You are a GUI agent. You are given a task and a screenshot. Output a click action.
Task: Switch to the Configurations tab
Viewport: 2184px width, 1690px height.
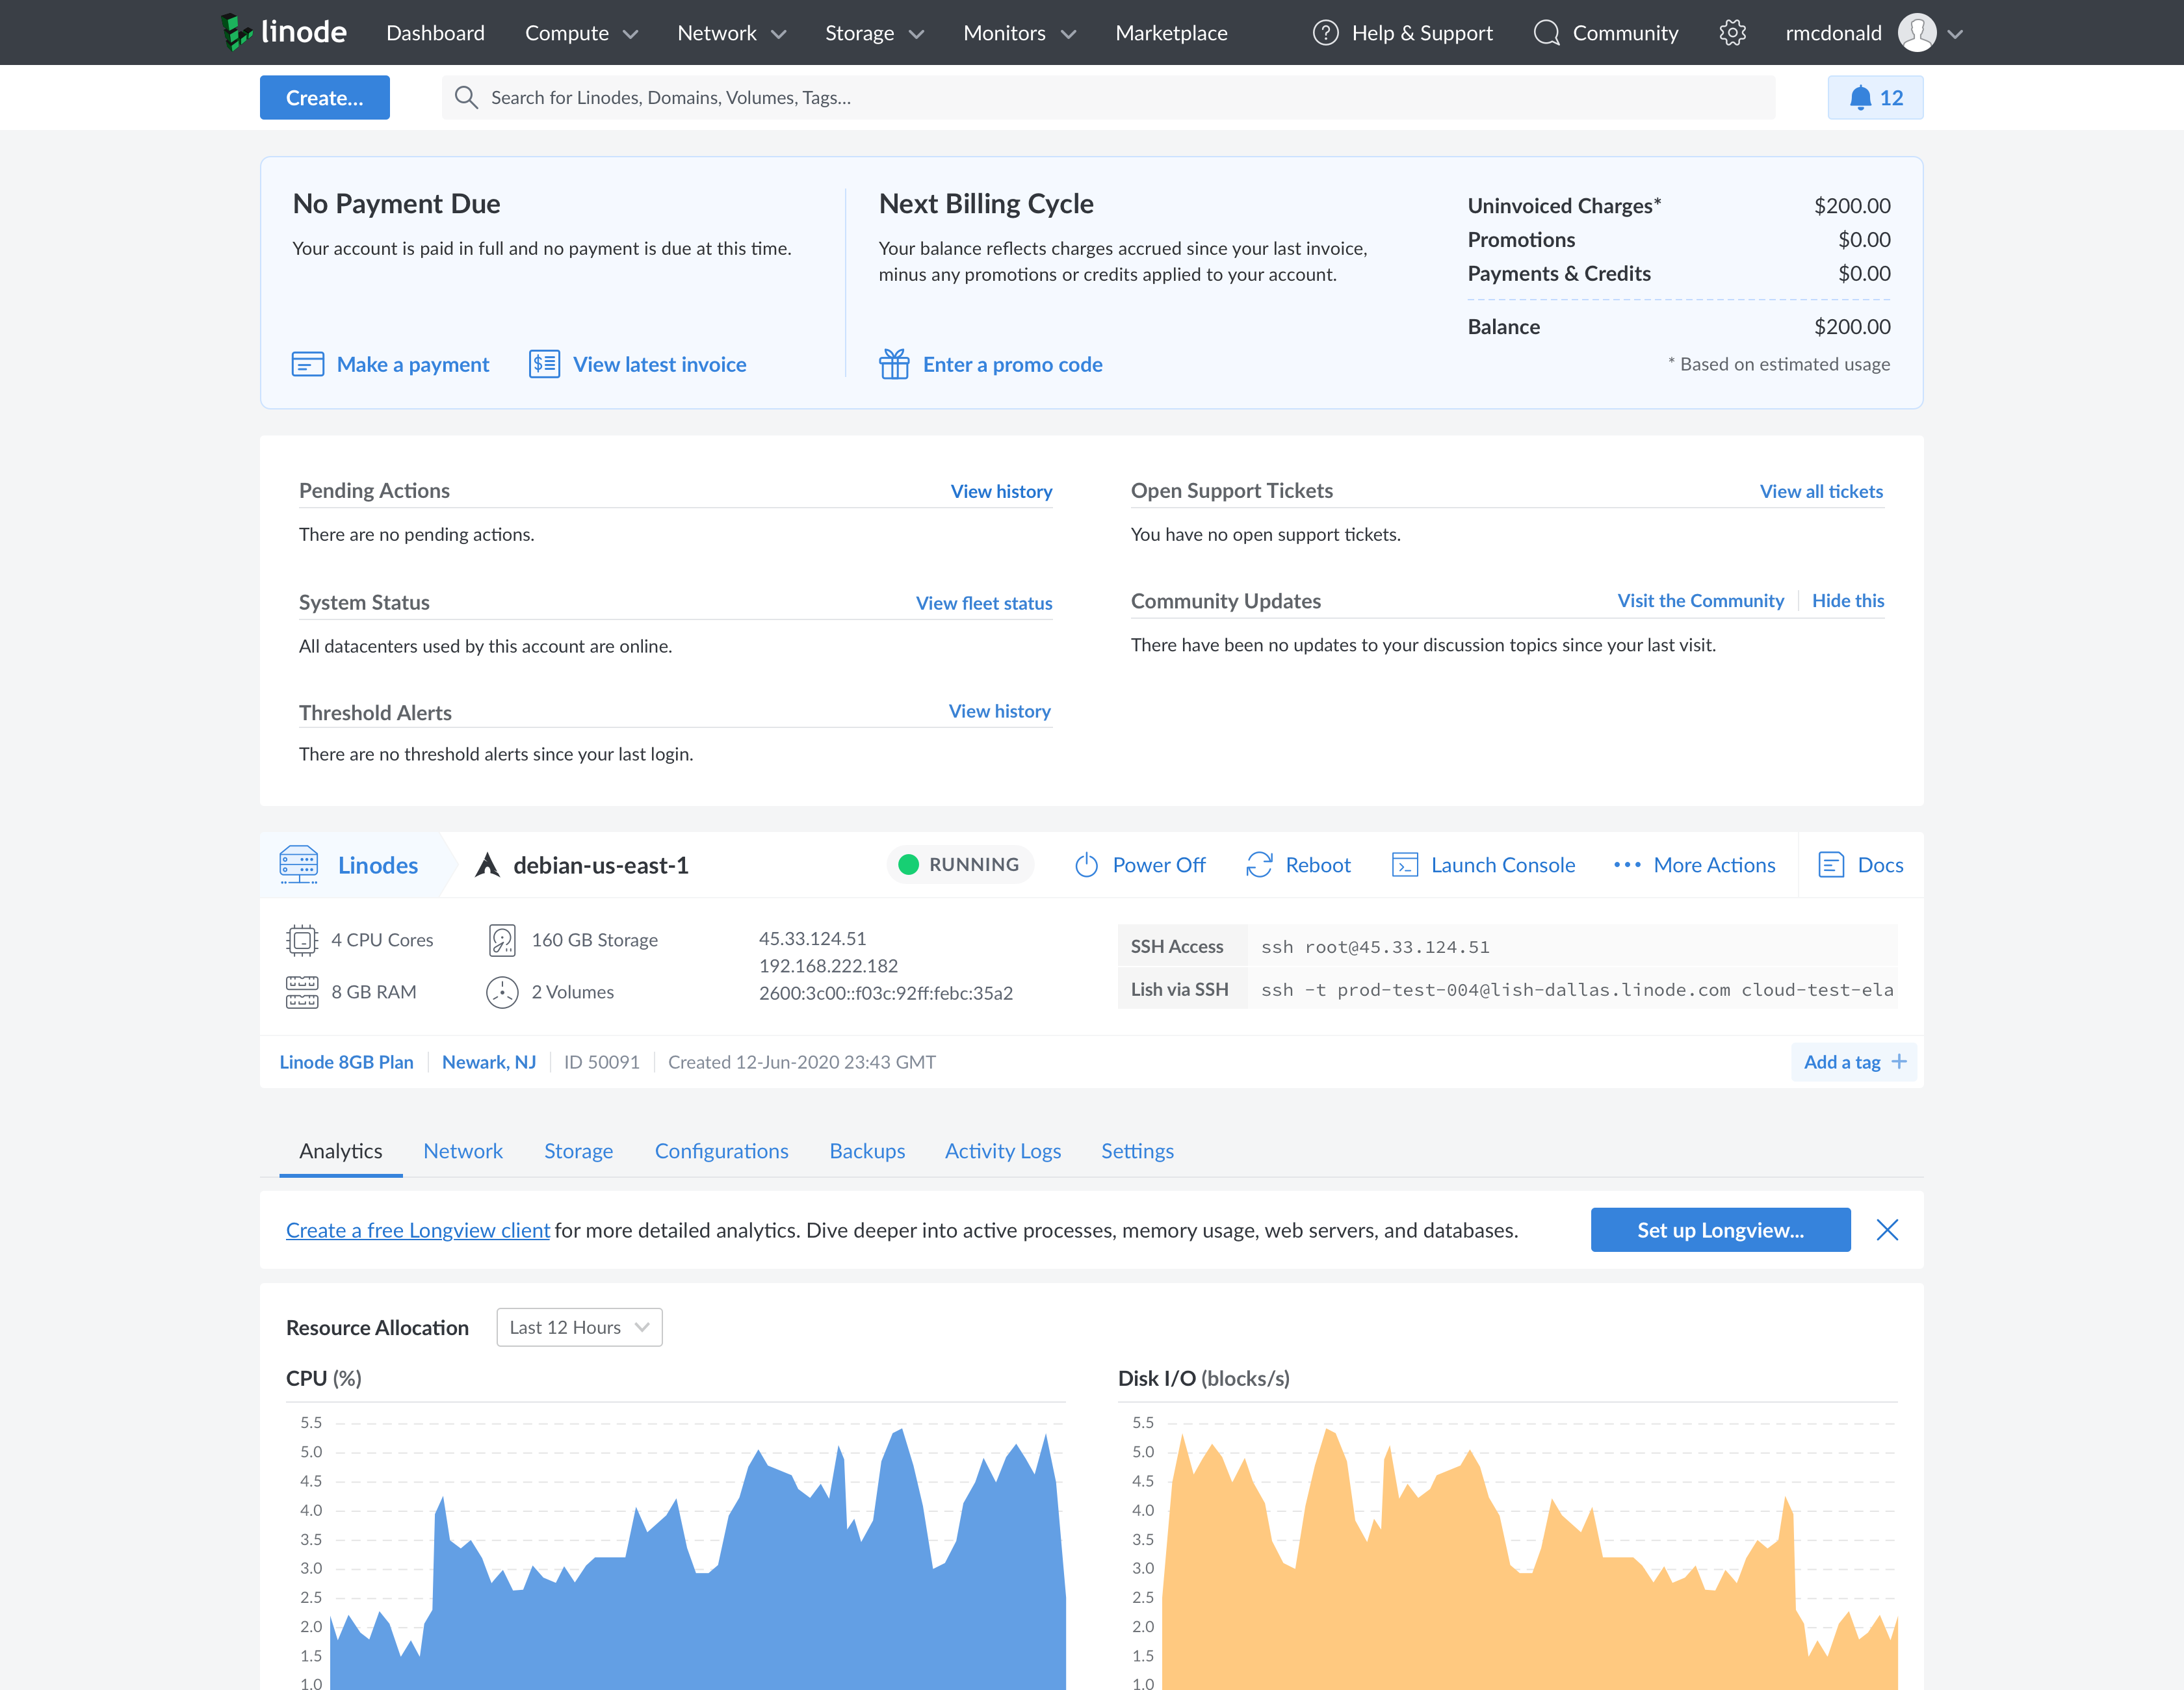click(721, 1151)
